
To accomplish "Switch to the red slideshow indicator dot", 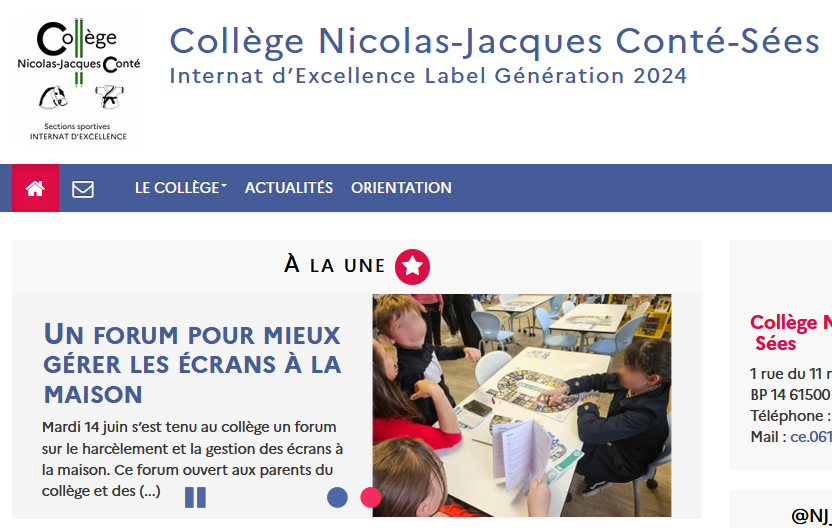I will coord(371,497).
